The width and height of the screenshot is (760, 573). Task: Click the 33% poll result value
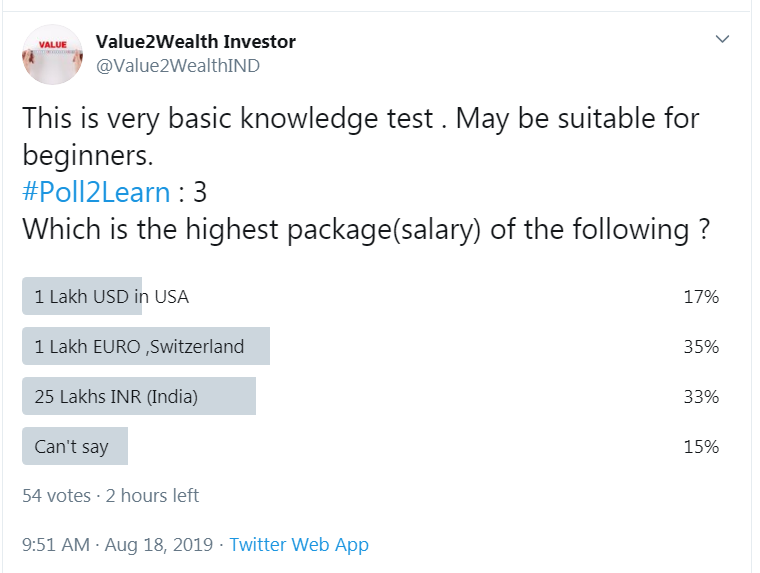[x=701, y=396]
